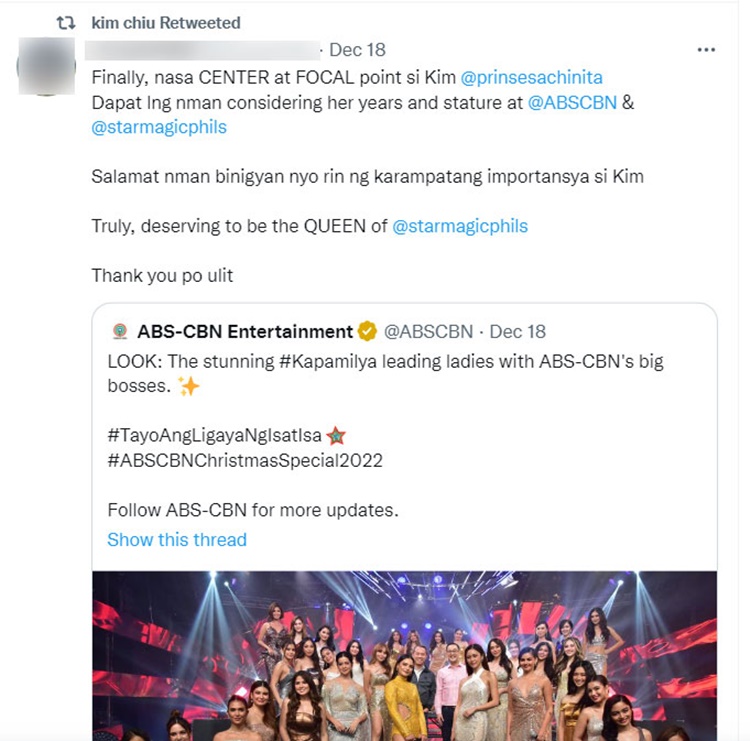The height and width of the screenshot is (741, 750).
Task: Click 'Show this thread' link
Action: tap(177, 540)
